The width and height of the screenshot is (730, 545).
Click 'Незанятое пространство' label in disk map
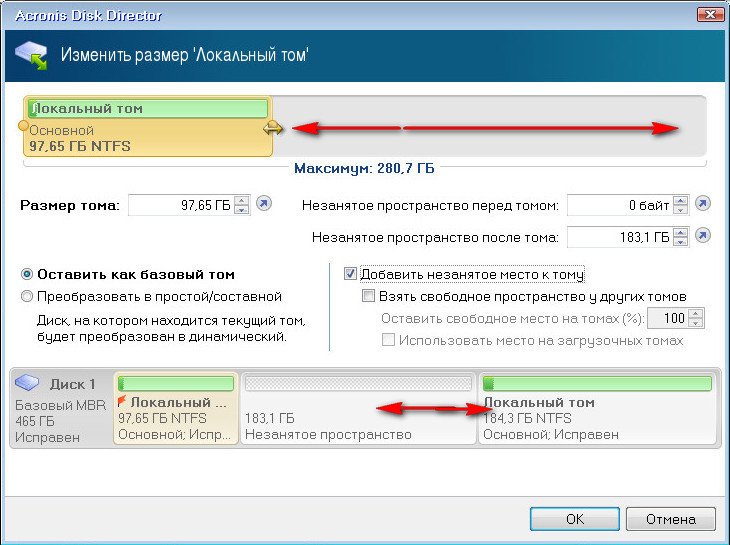[328, 434]
